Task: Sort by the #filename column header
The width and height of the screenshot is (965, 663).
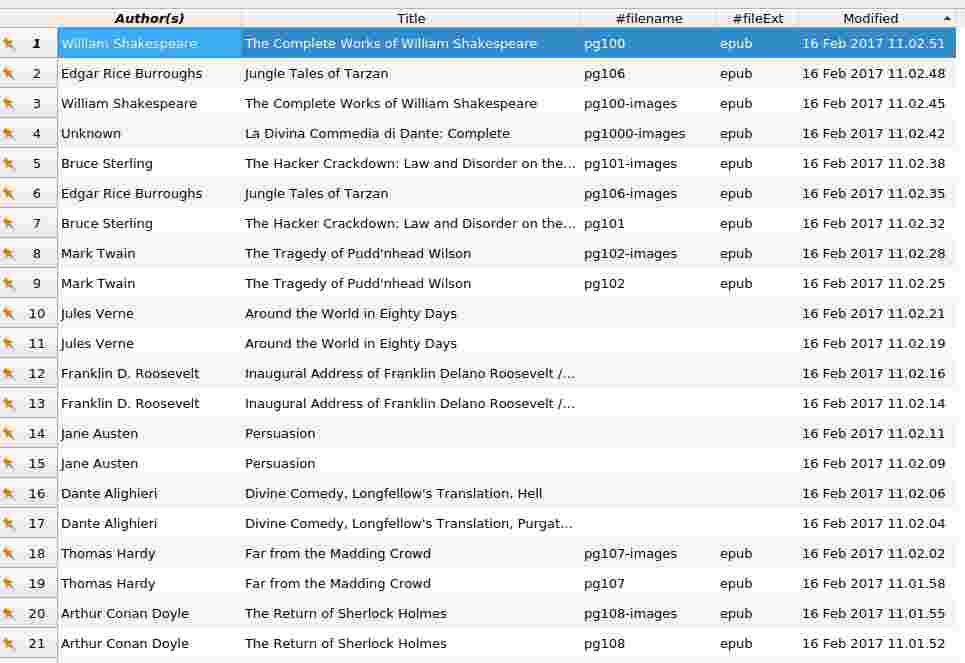Action: (x=649, y=18)
